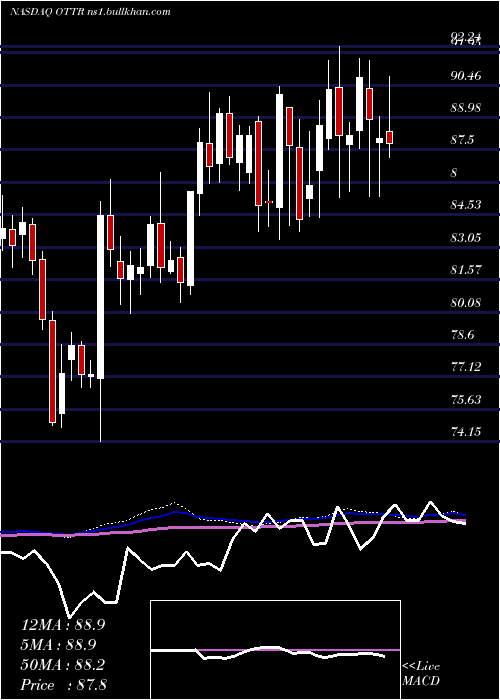The width and height of the screenshot is (500, 700).
Task: Click the NASDAQ OTTR ticker title
Action: 90,12
